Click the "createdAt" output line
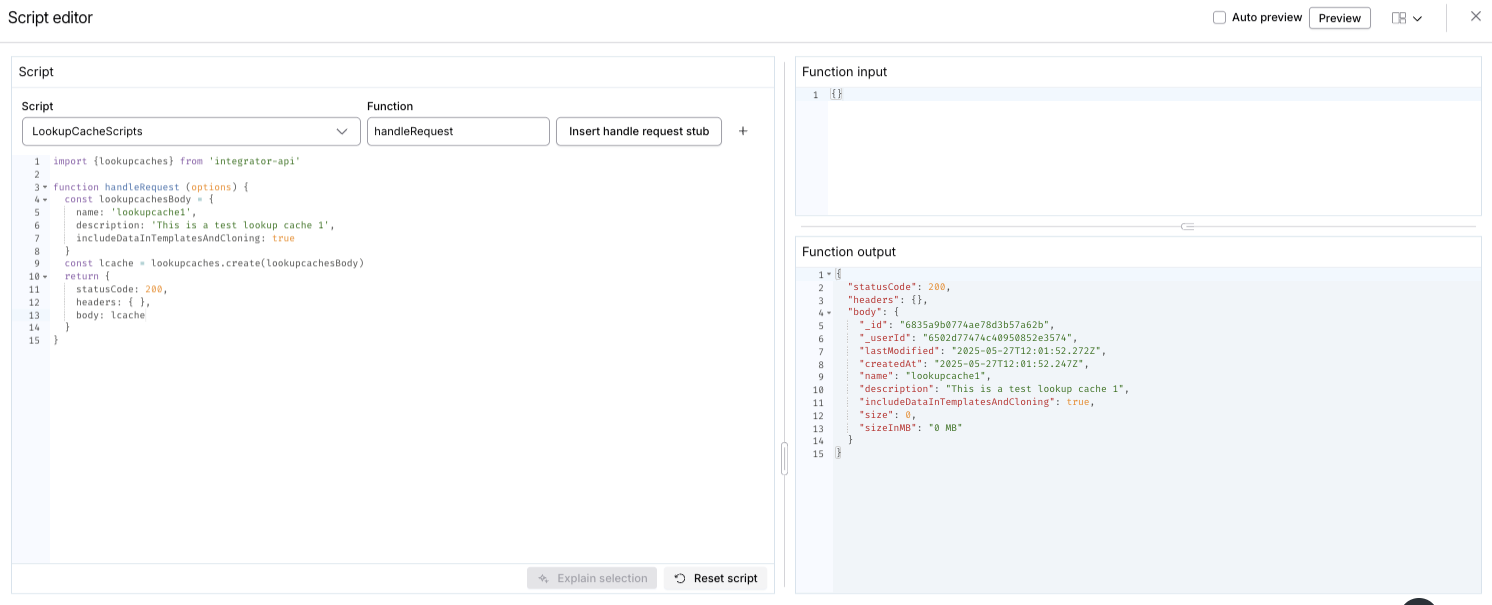 point(973,364)
